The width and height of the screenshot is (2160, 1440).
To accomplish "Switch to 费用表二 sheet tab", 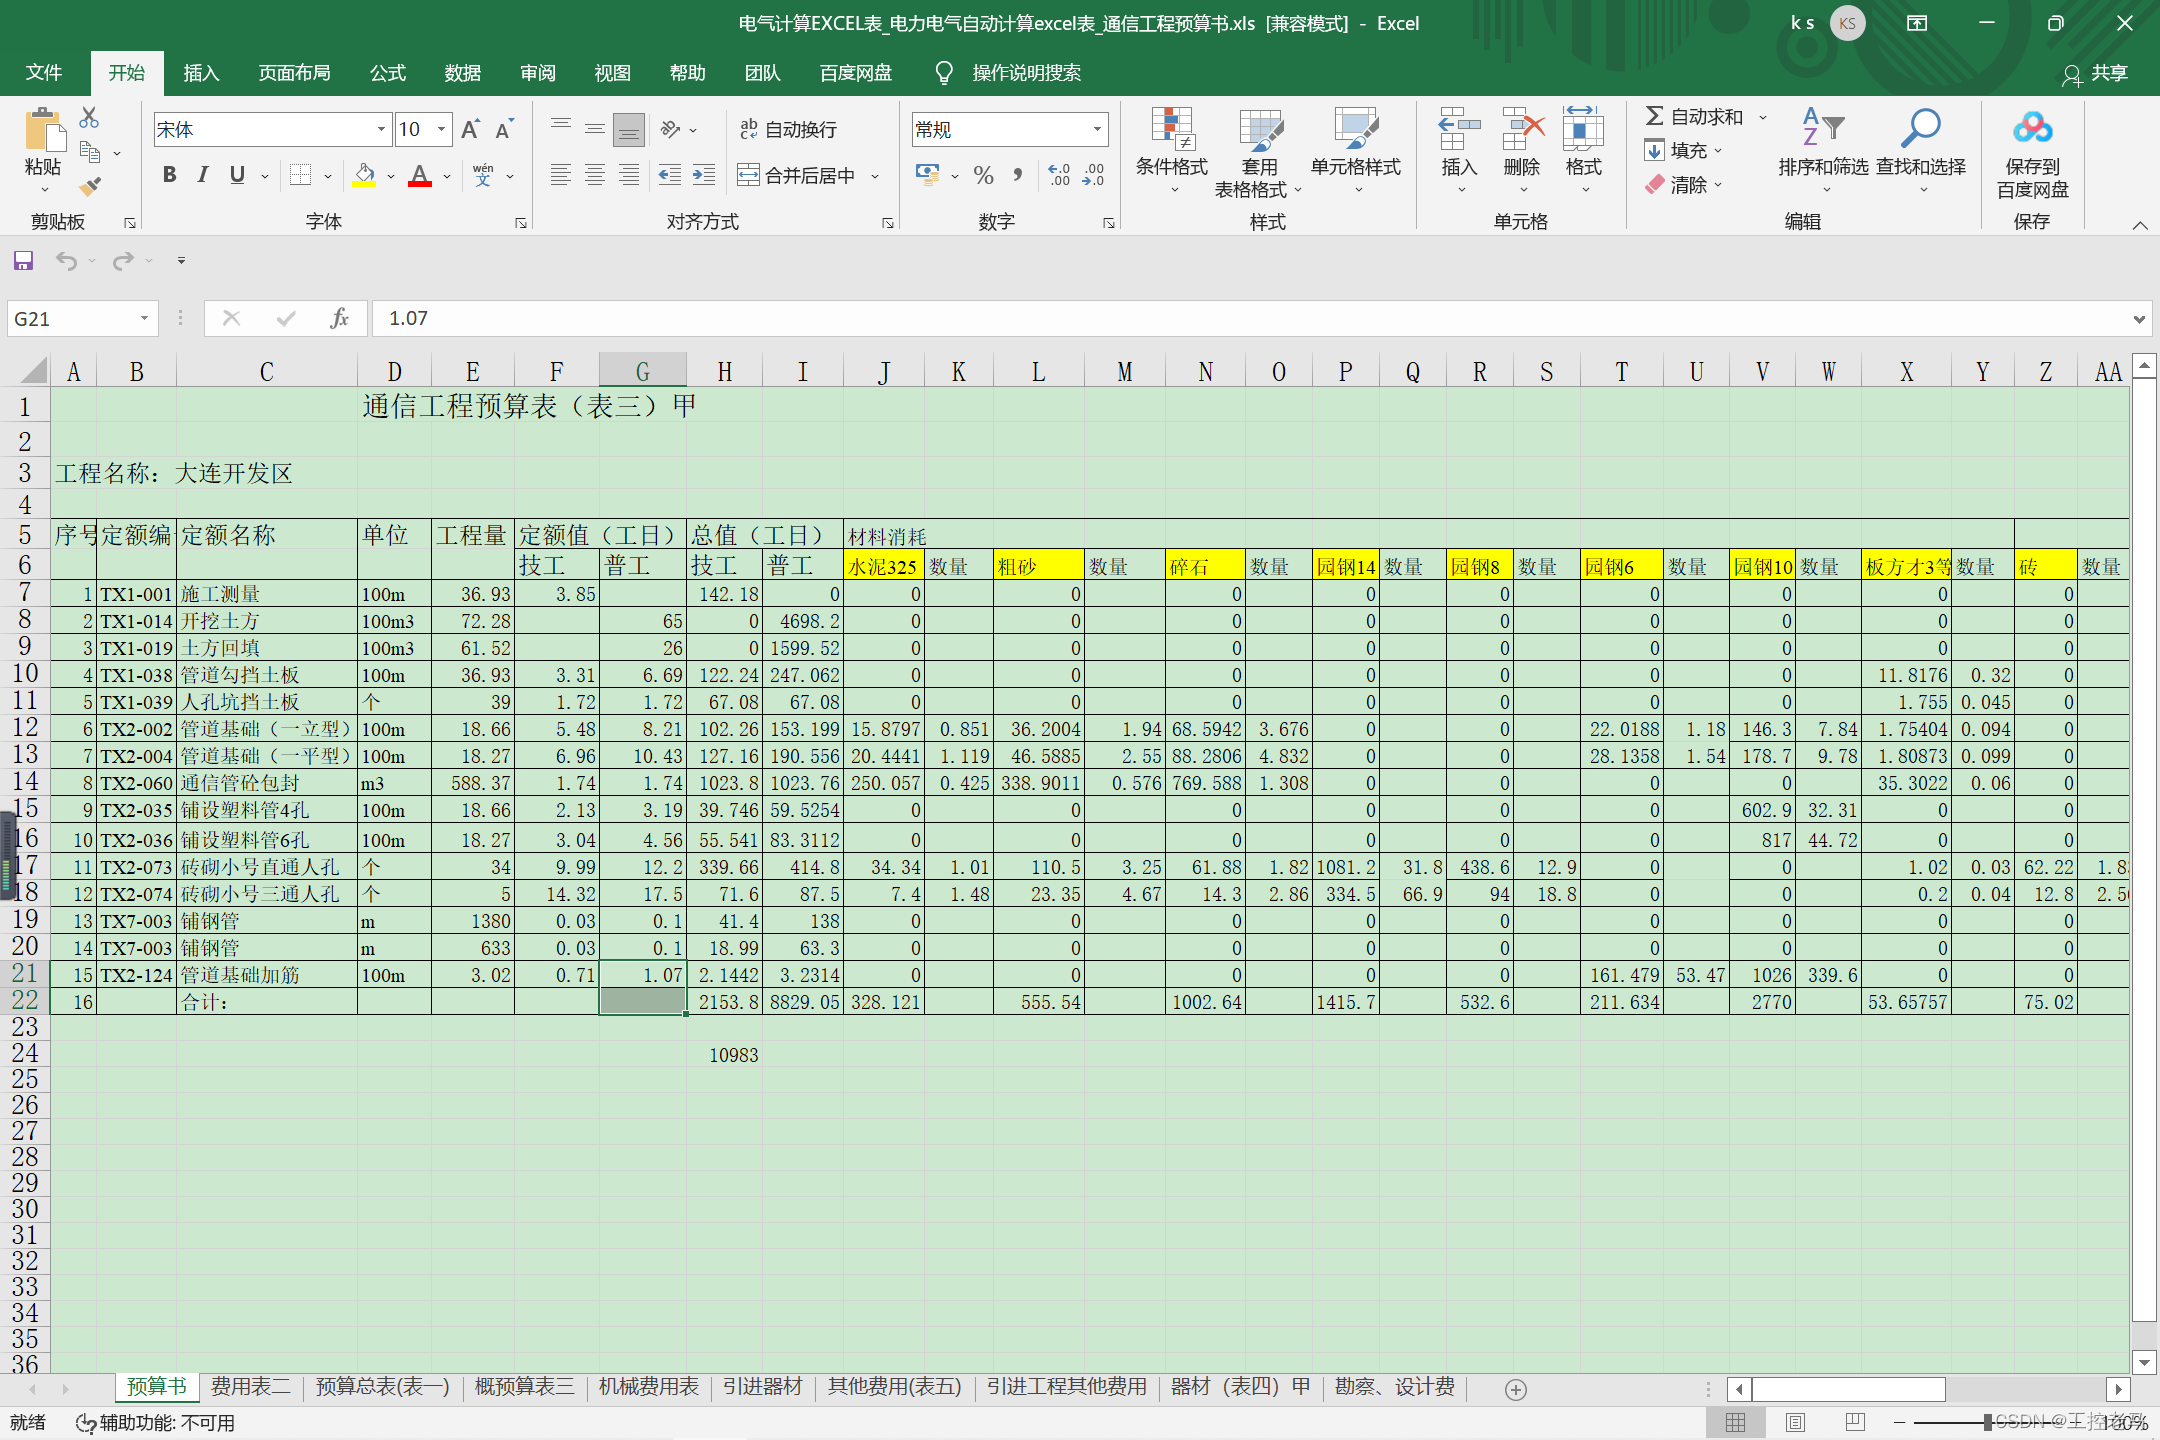I will click(x=250, y=1387).
